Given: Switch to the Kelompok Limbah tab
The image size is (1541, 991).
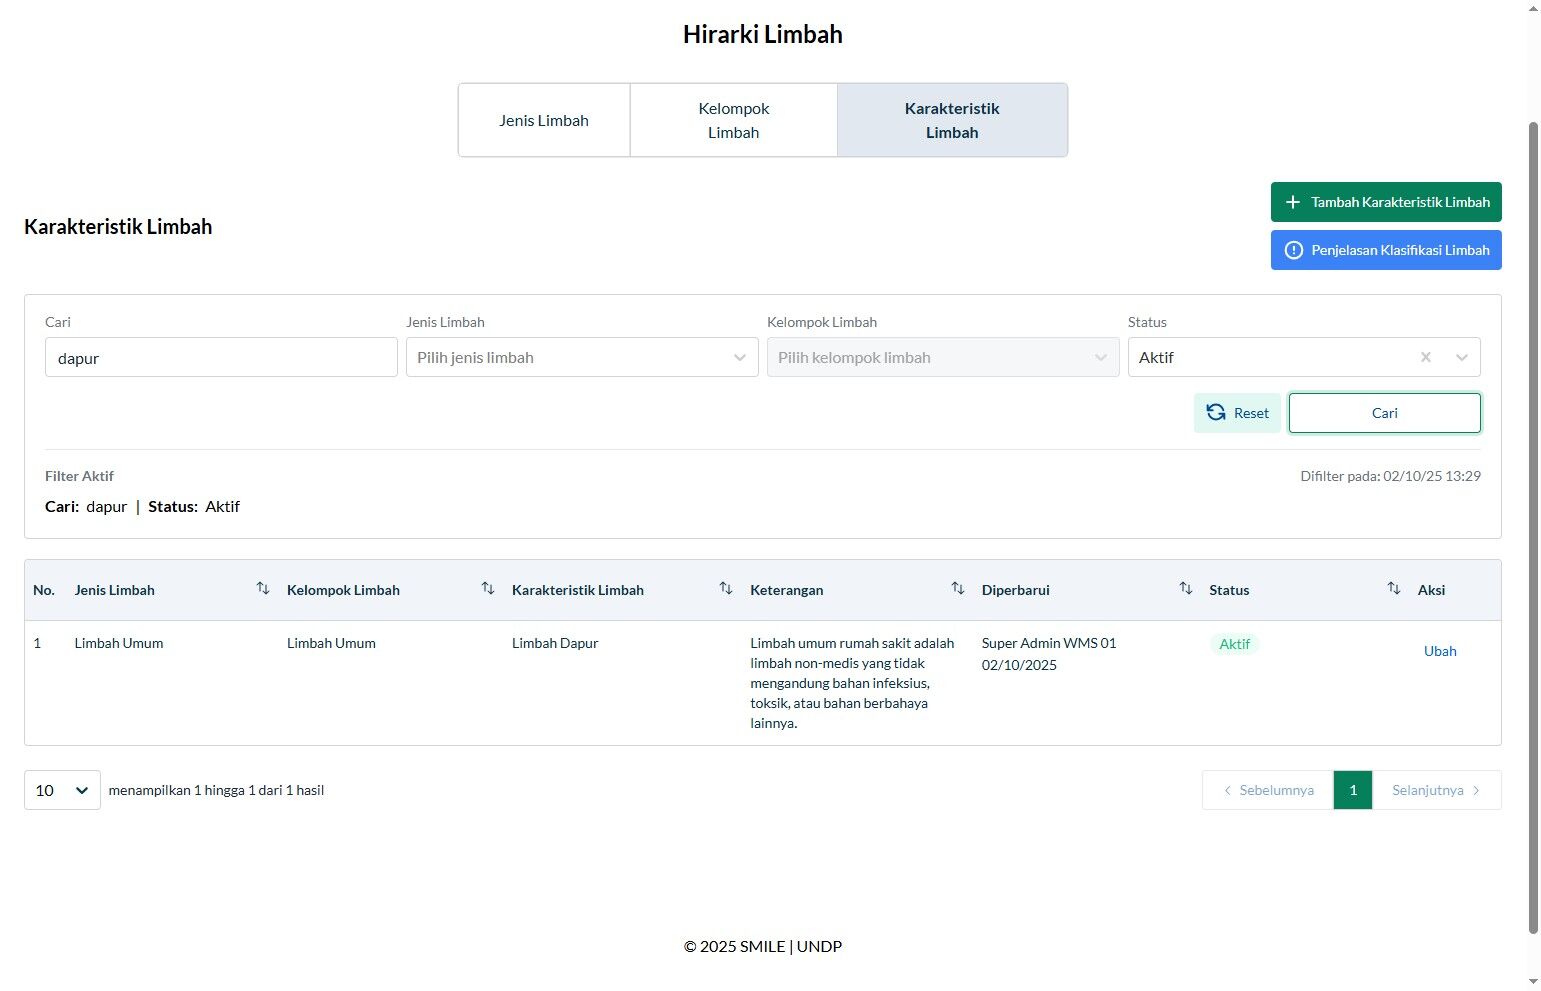Looking at the screenshot, I should pos(734,120).
